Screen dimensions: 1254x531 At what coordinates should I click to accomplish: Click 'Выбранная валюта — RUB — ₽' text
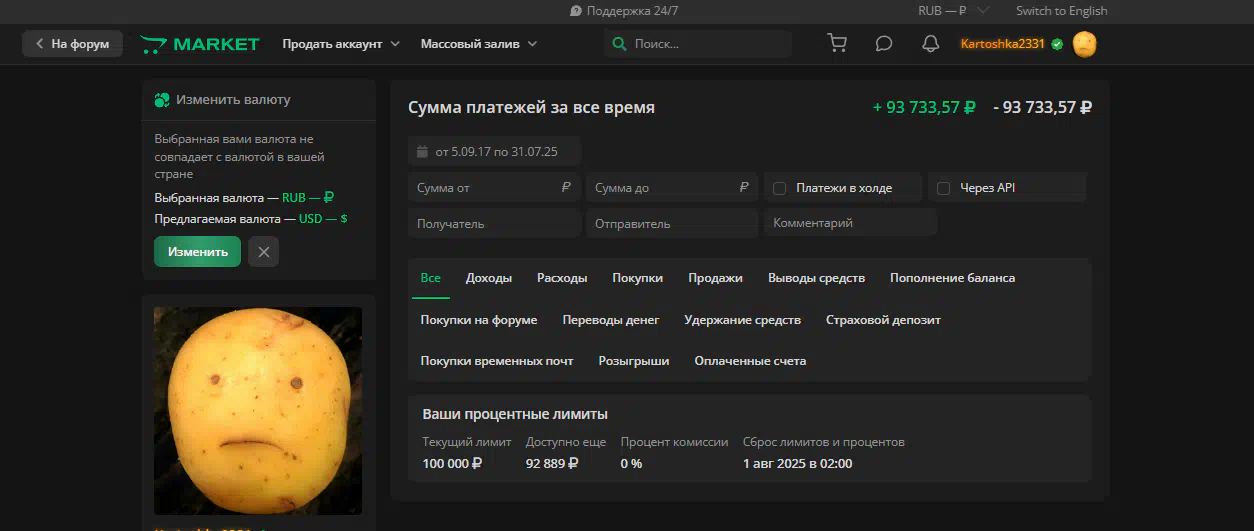point(244,198)
